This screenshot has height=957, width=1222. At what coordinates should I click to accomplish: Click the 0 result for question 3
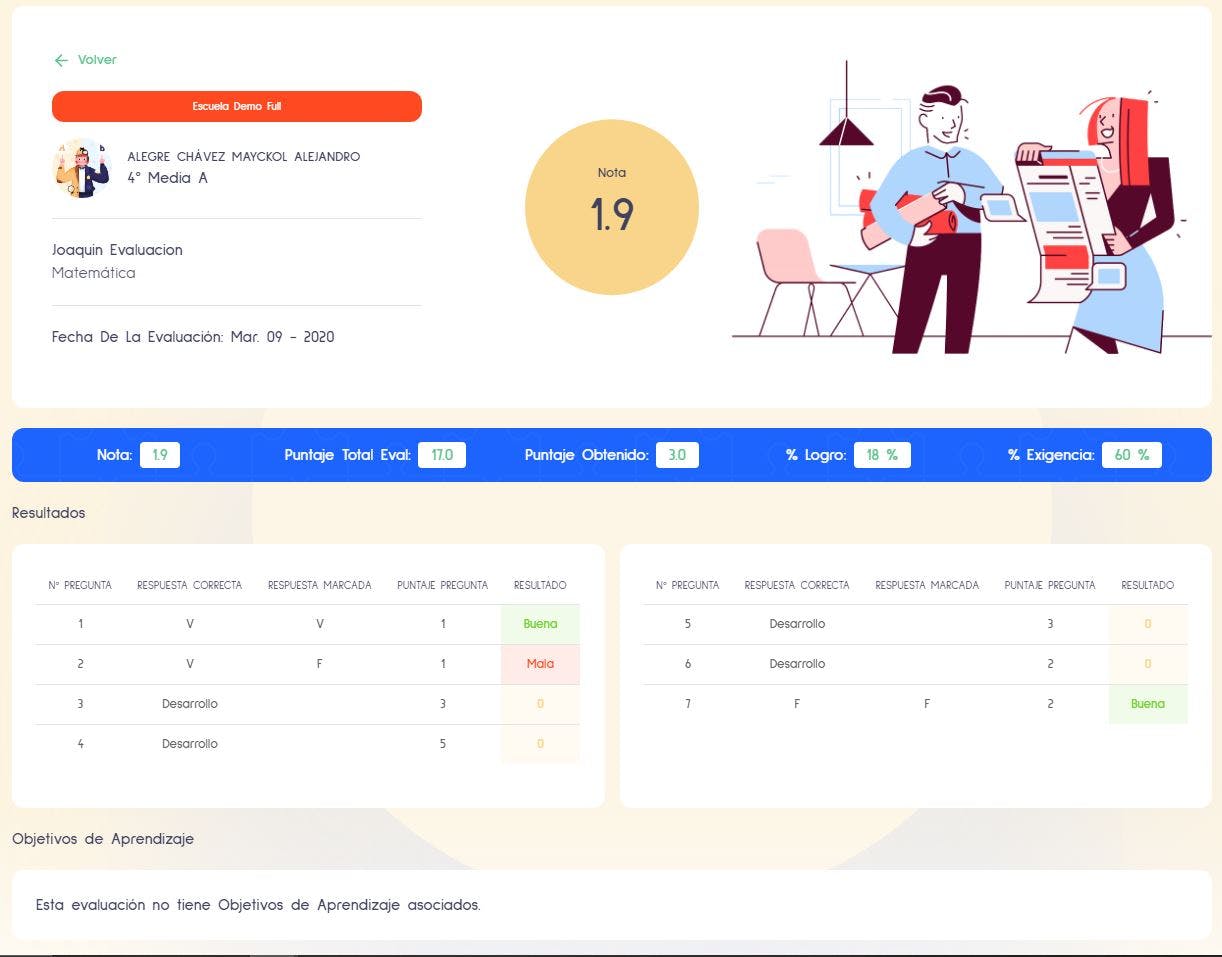click(x=540, y=704)
